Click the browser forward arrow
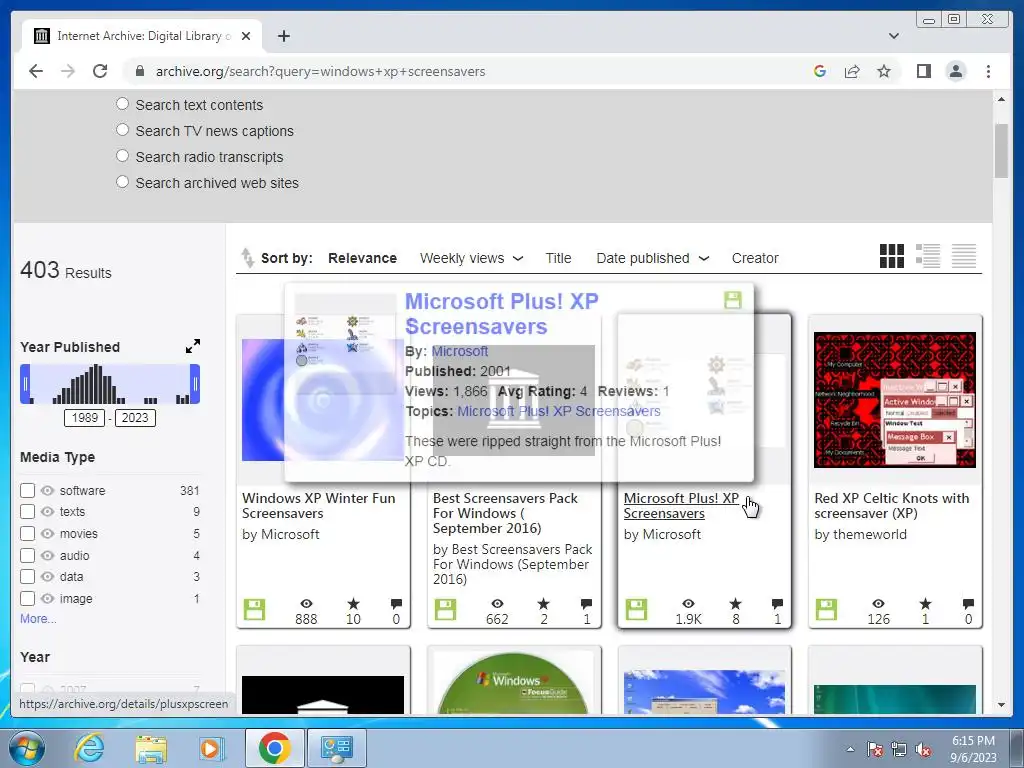The image size is (1024, 768). pyautogui.click(x=68, y=71)
